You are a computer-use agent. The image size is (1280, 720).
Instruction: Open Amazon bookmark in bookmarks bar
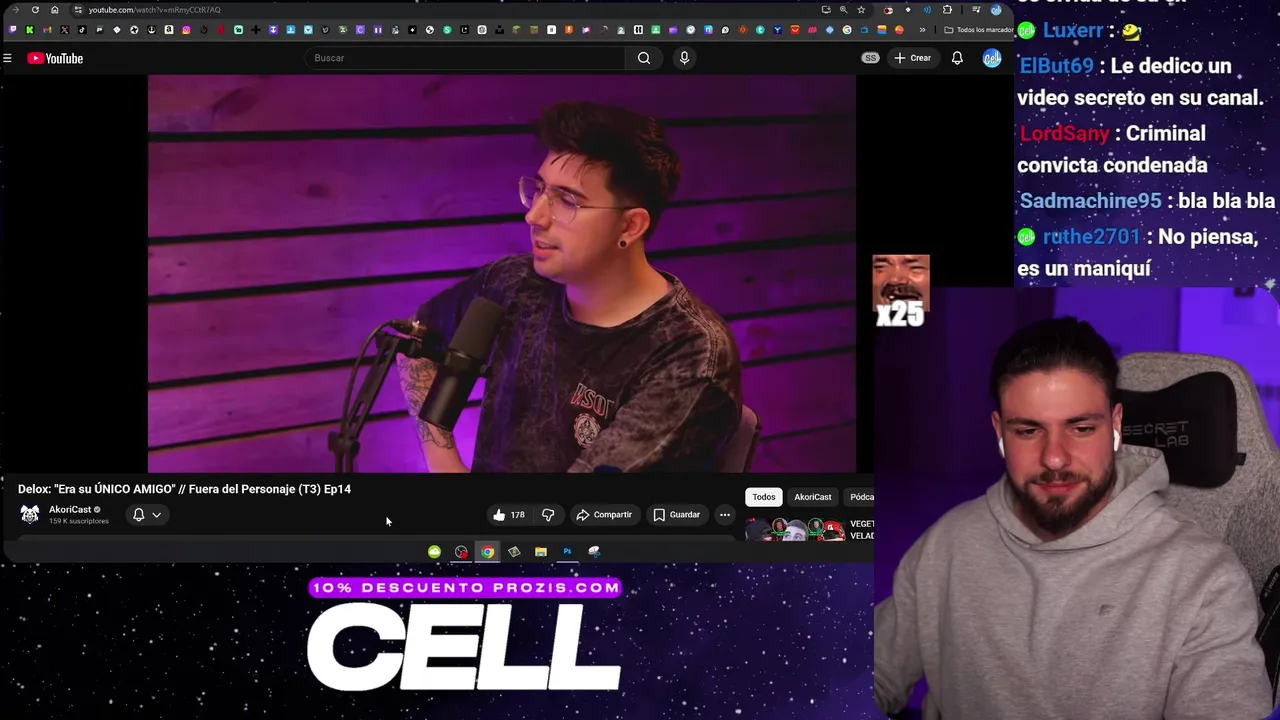169,30
